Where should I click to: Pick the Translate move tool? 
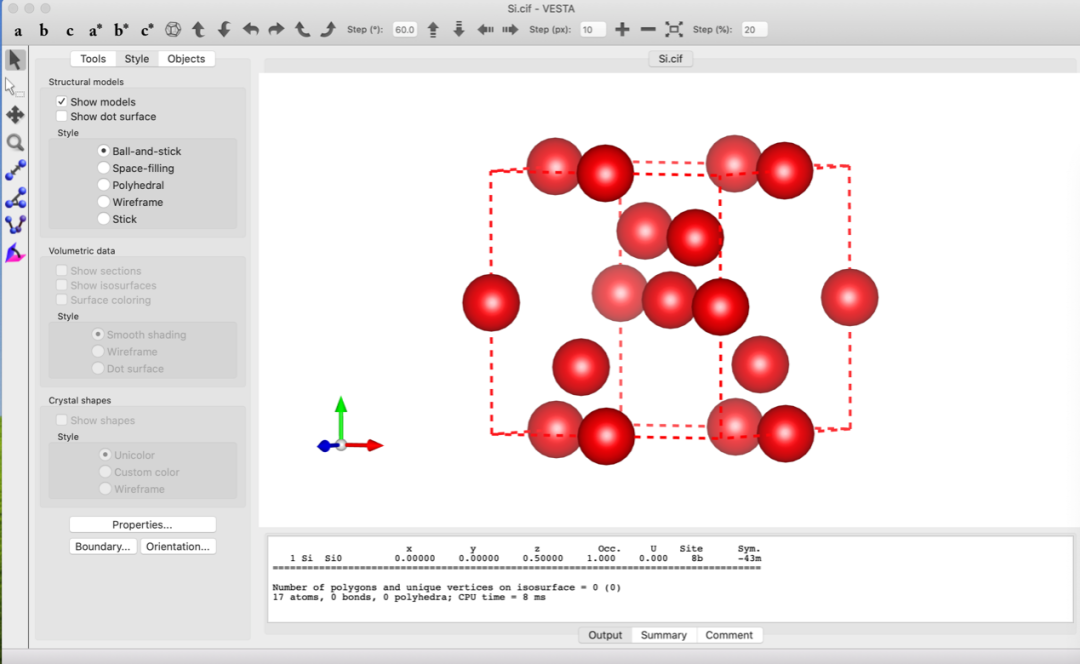[15, 115]
